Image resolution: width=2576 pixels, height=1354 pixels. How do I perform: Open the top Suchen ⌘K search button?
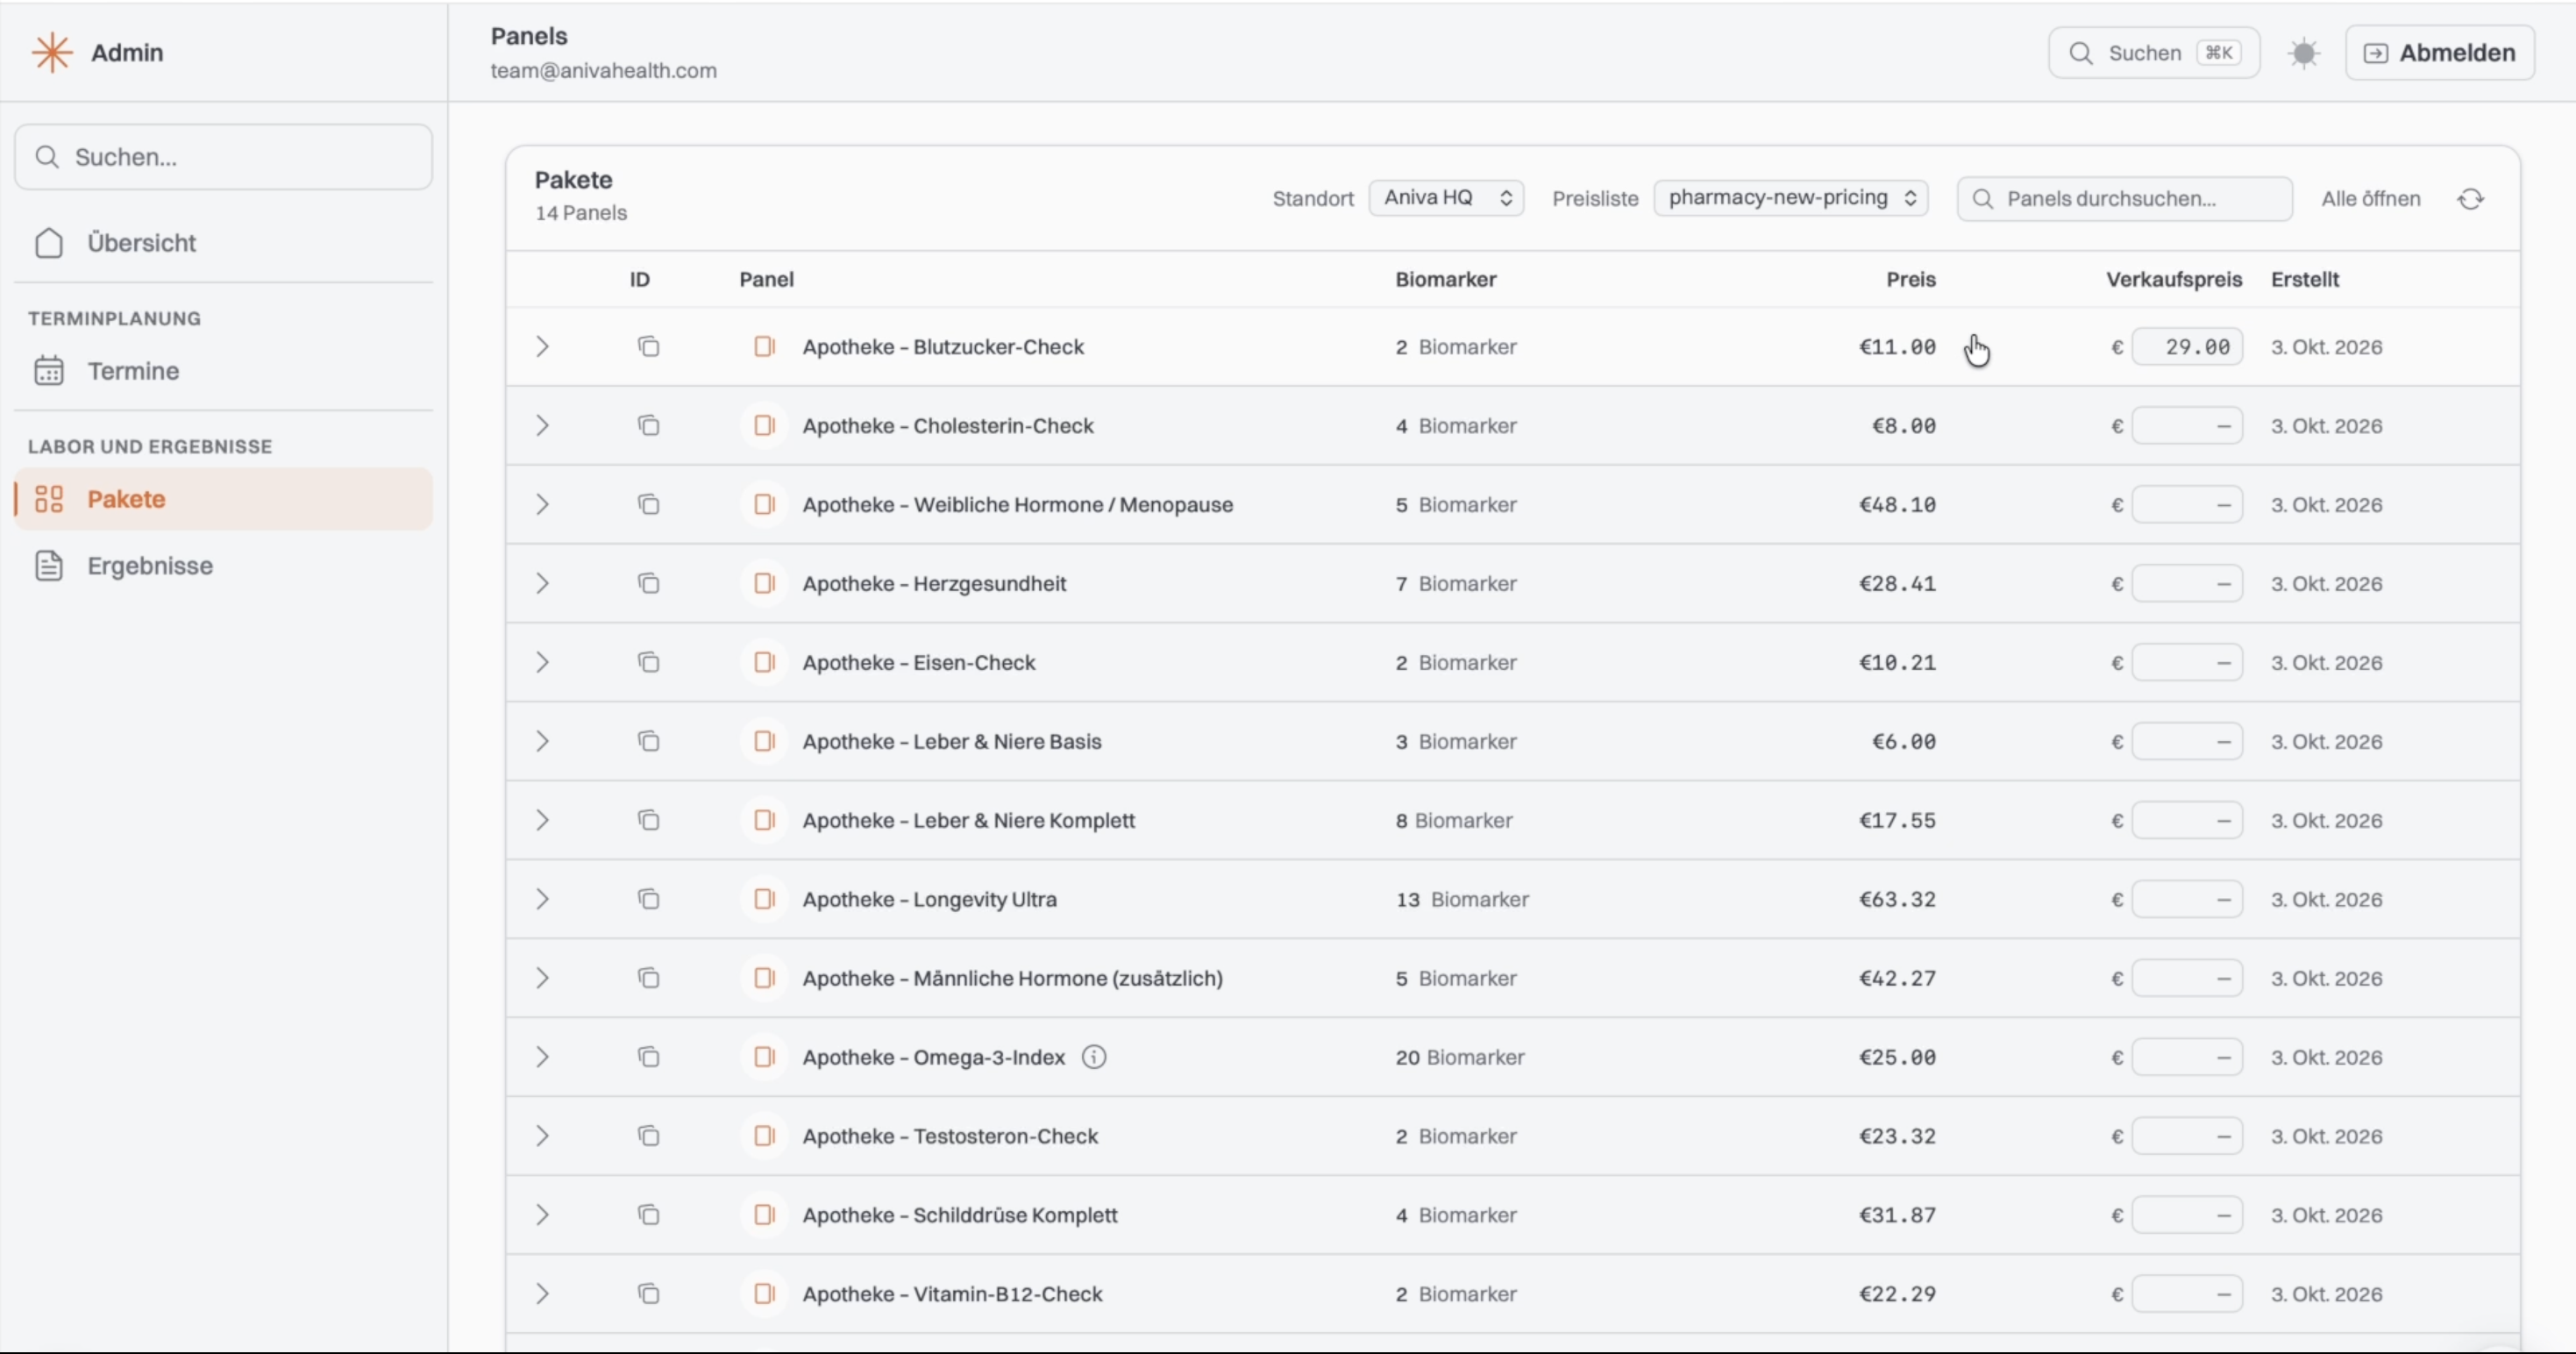pos(2154,53)
